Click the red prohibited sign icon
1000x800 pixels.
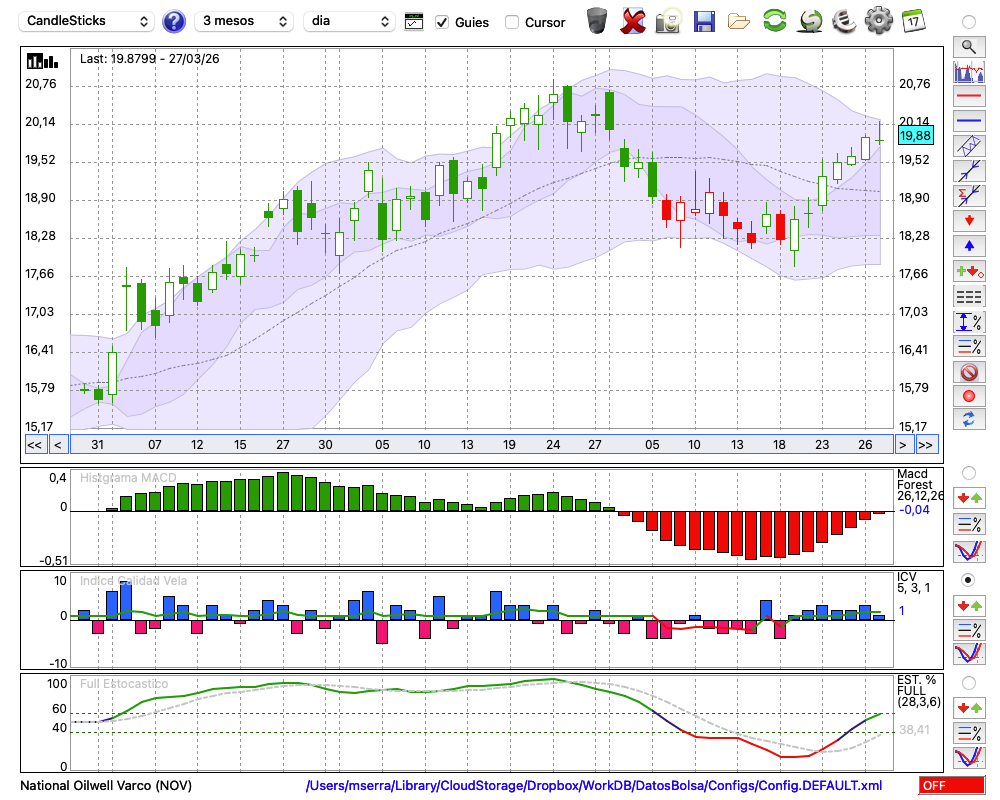969,371
